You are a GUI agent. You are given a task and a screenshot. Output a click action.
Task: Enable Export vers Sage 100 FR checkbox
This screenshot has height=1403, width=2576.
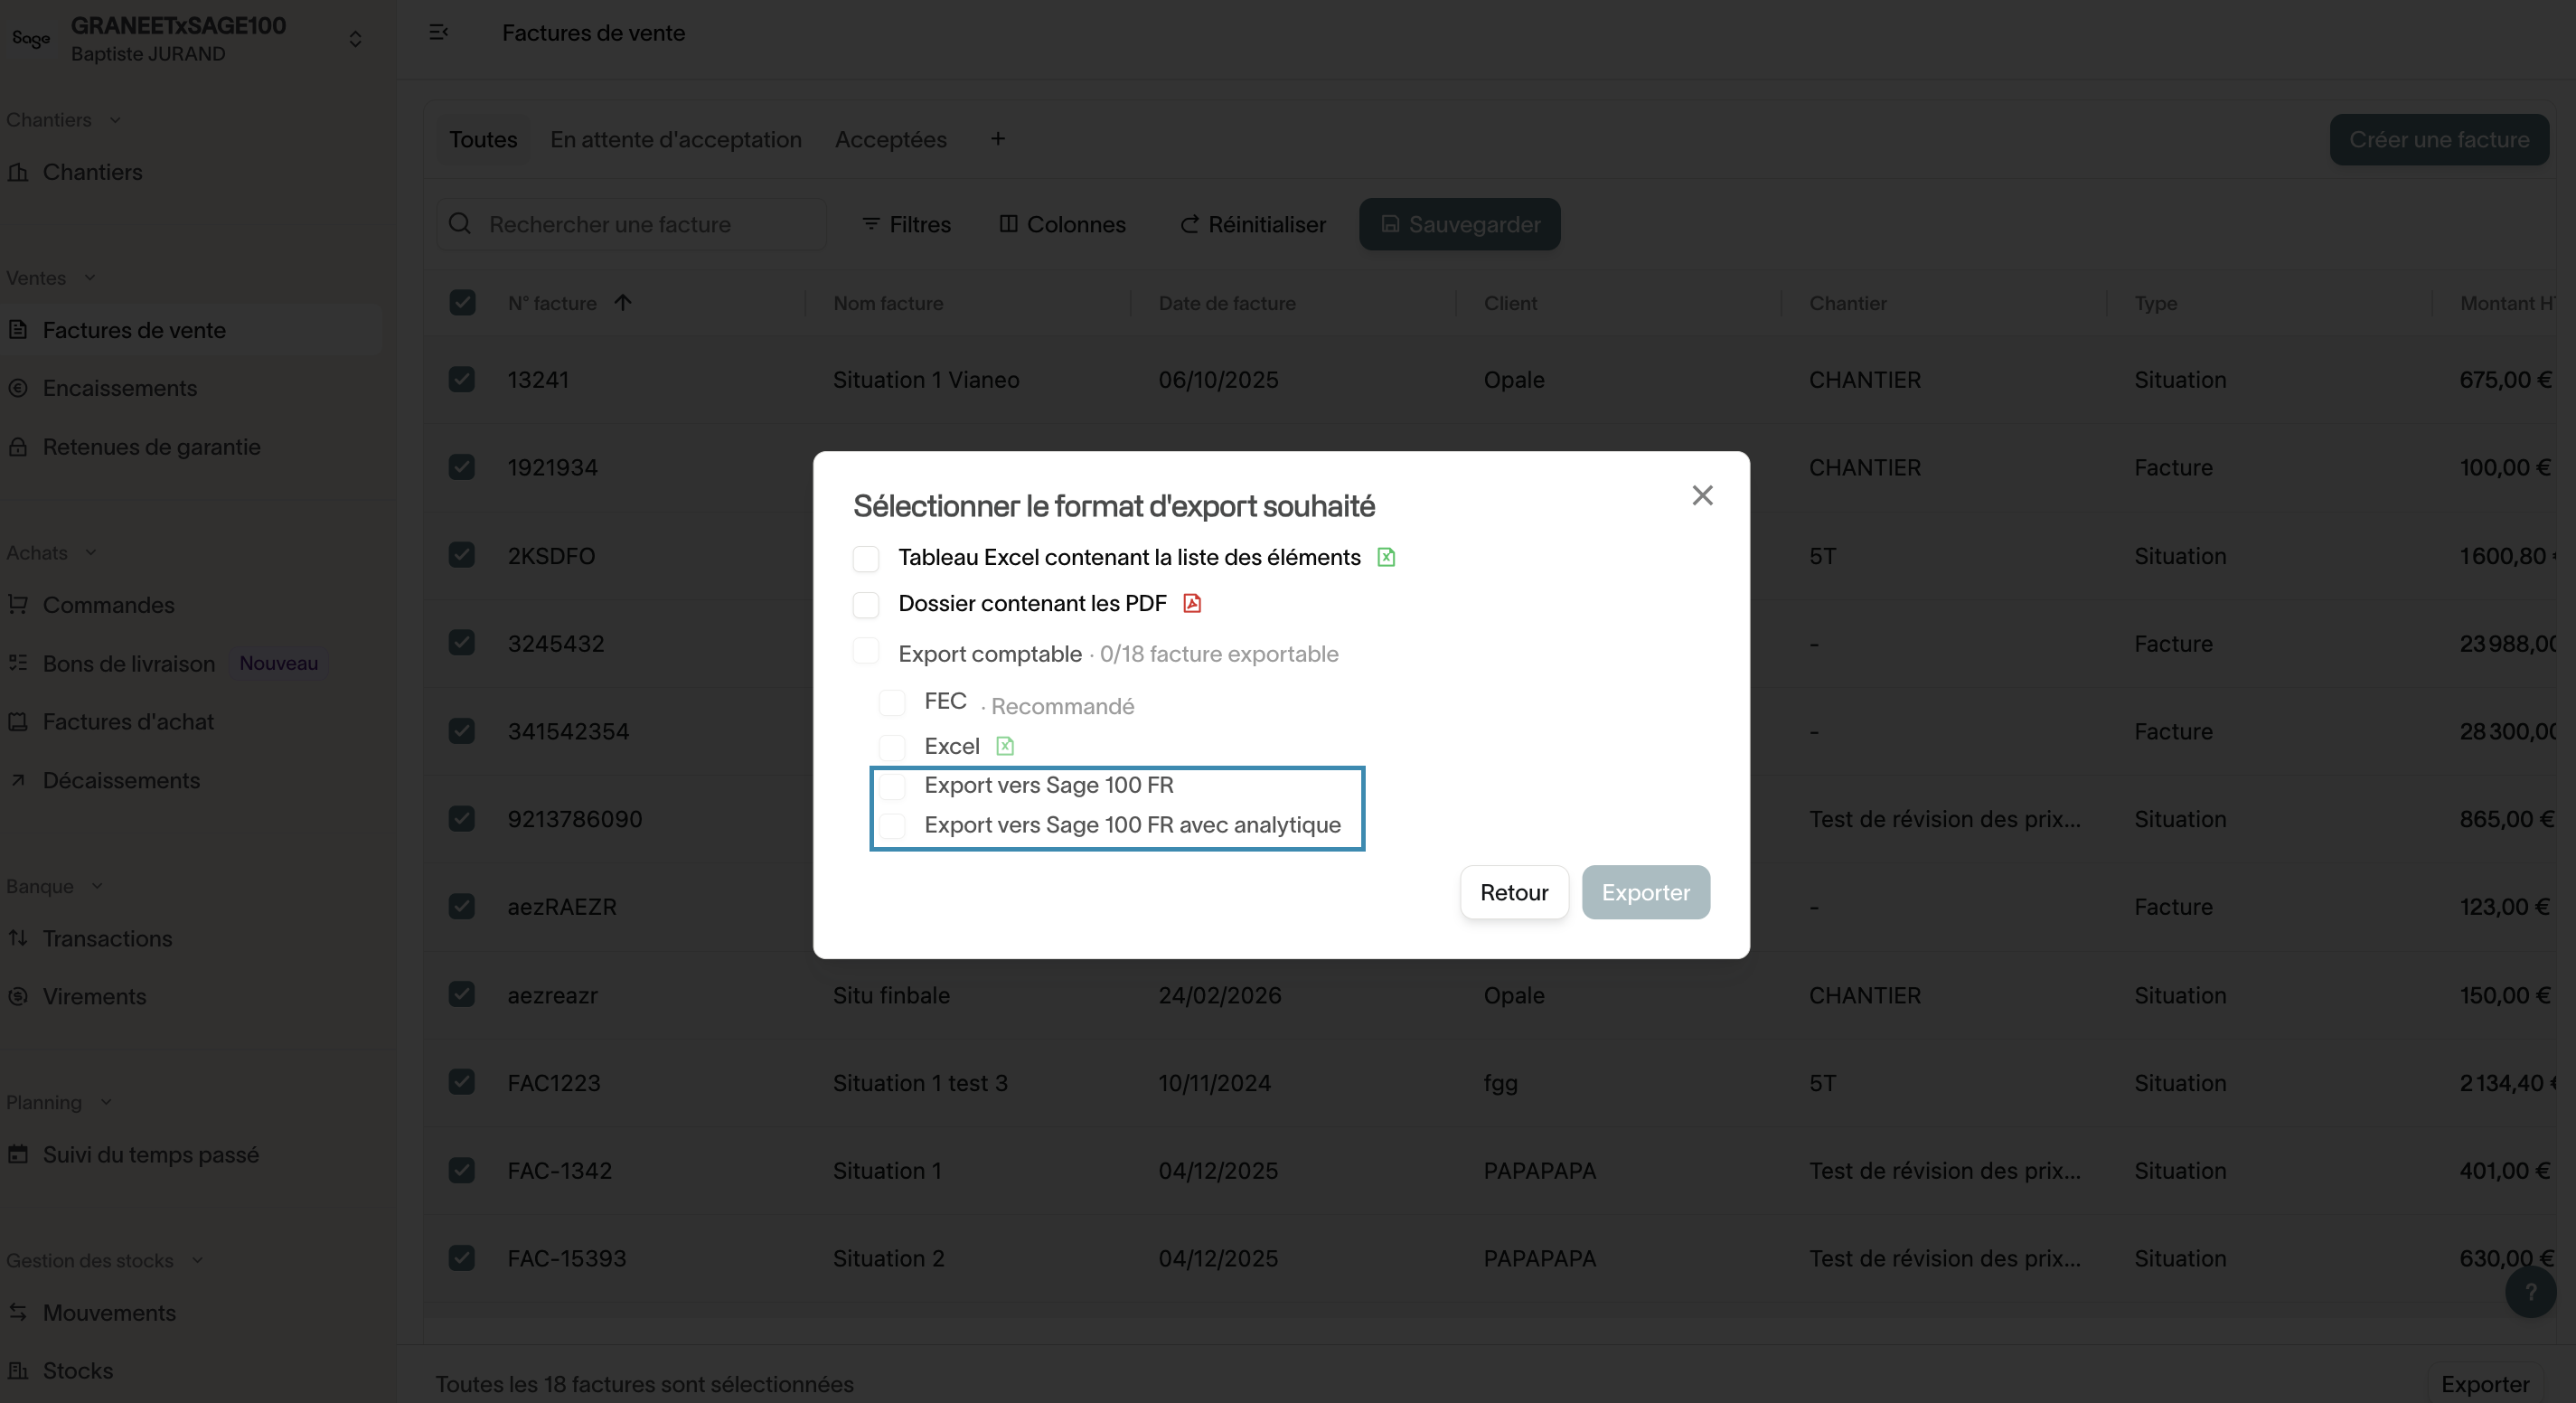[892, 786]
